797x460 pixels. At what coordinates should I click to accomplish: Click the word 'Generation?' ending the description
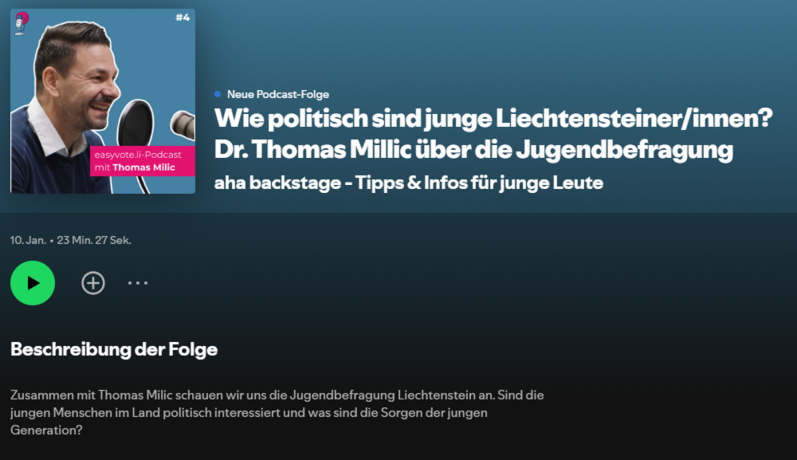coord(46,431)
